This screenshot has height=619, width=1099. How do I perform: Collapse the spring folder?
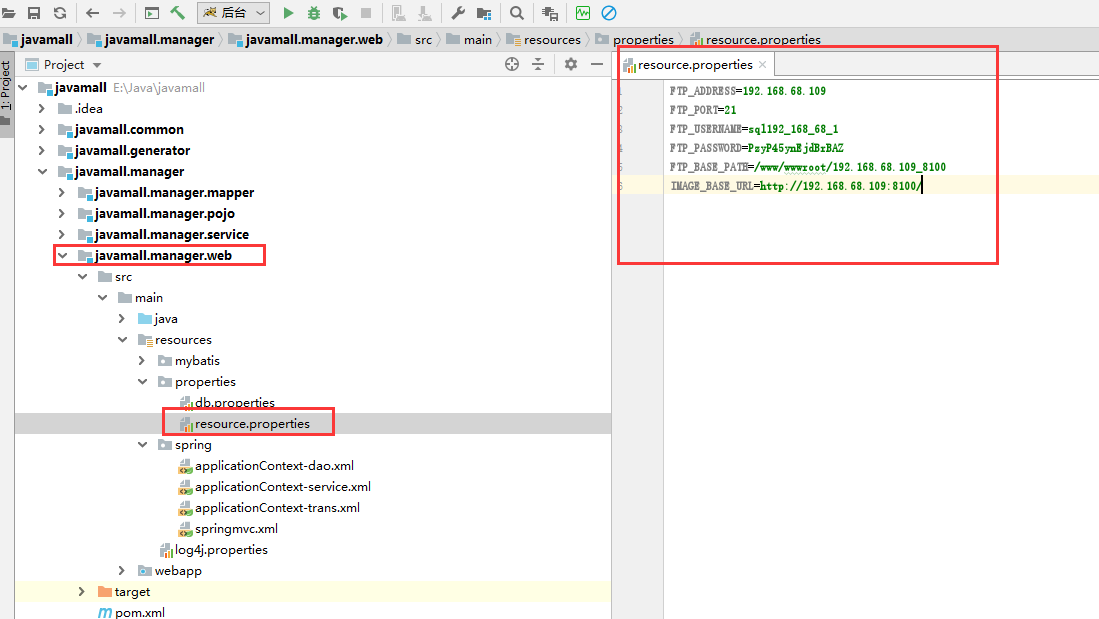pos(143,445)
